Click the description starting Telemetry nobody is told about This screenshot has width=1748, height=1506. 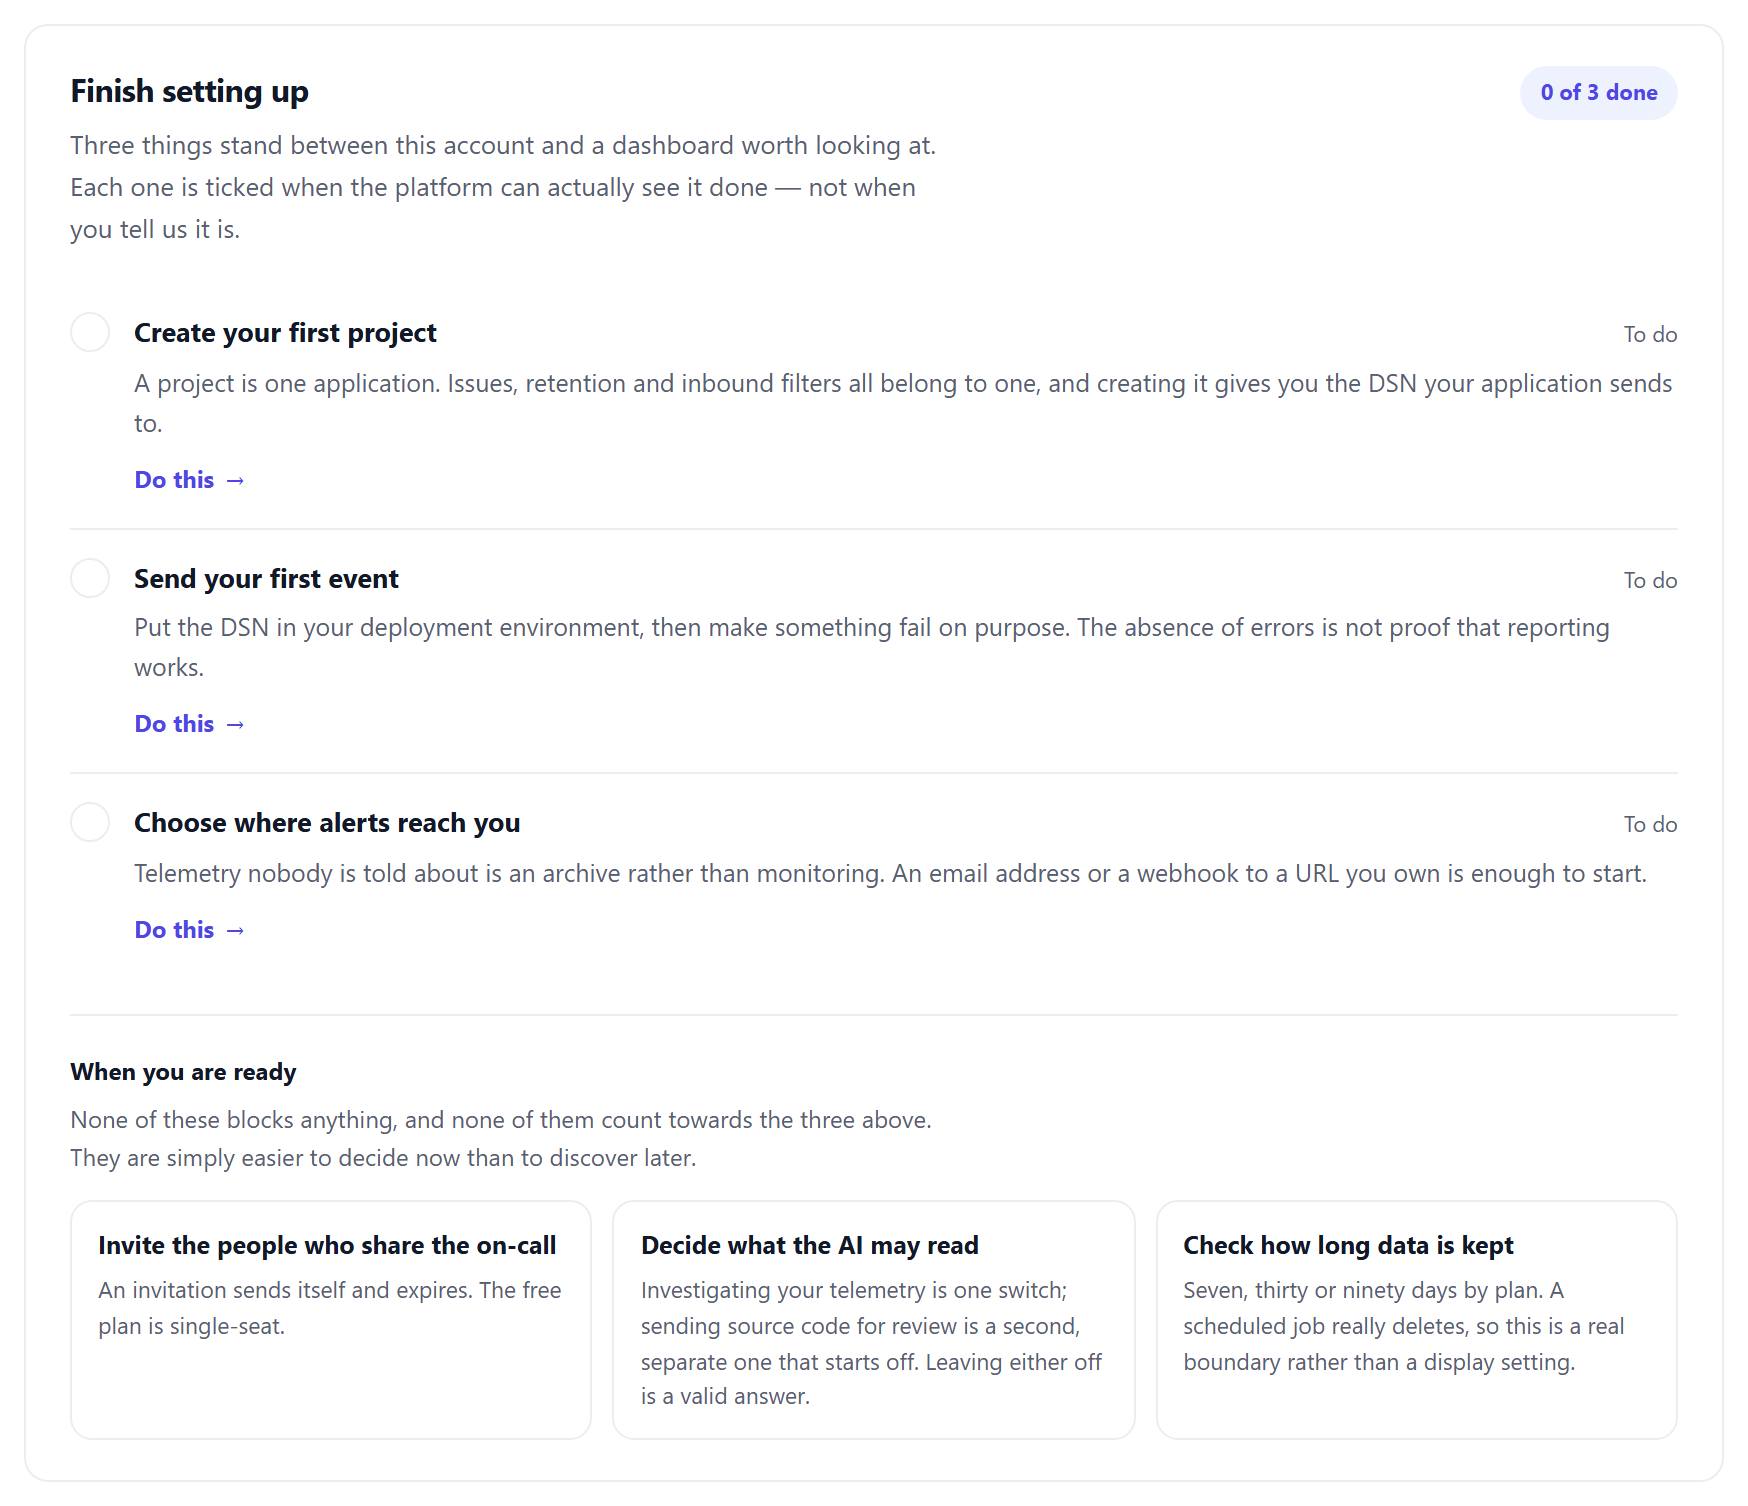890,873
